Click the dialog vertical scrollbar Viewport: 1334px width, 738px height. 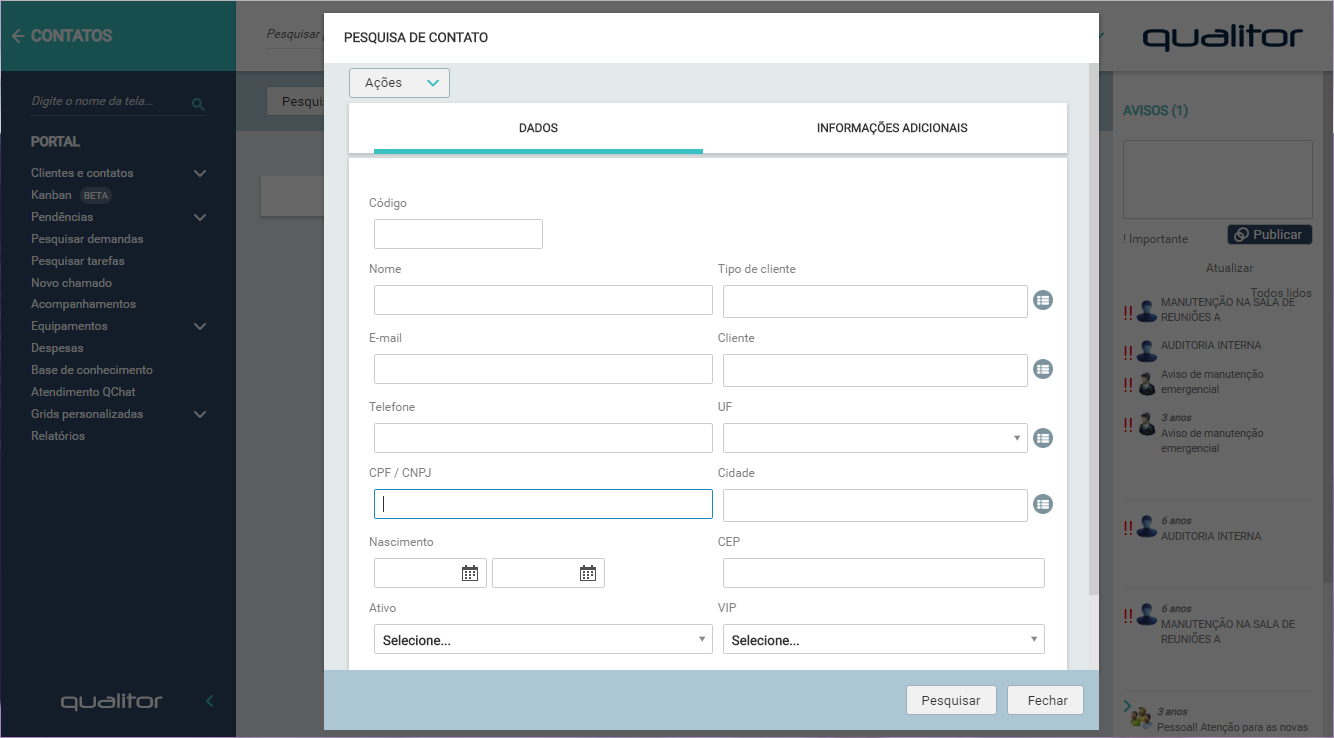coord(1094,330)
